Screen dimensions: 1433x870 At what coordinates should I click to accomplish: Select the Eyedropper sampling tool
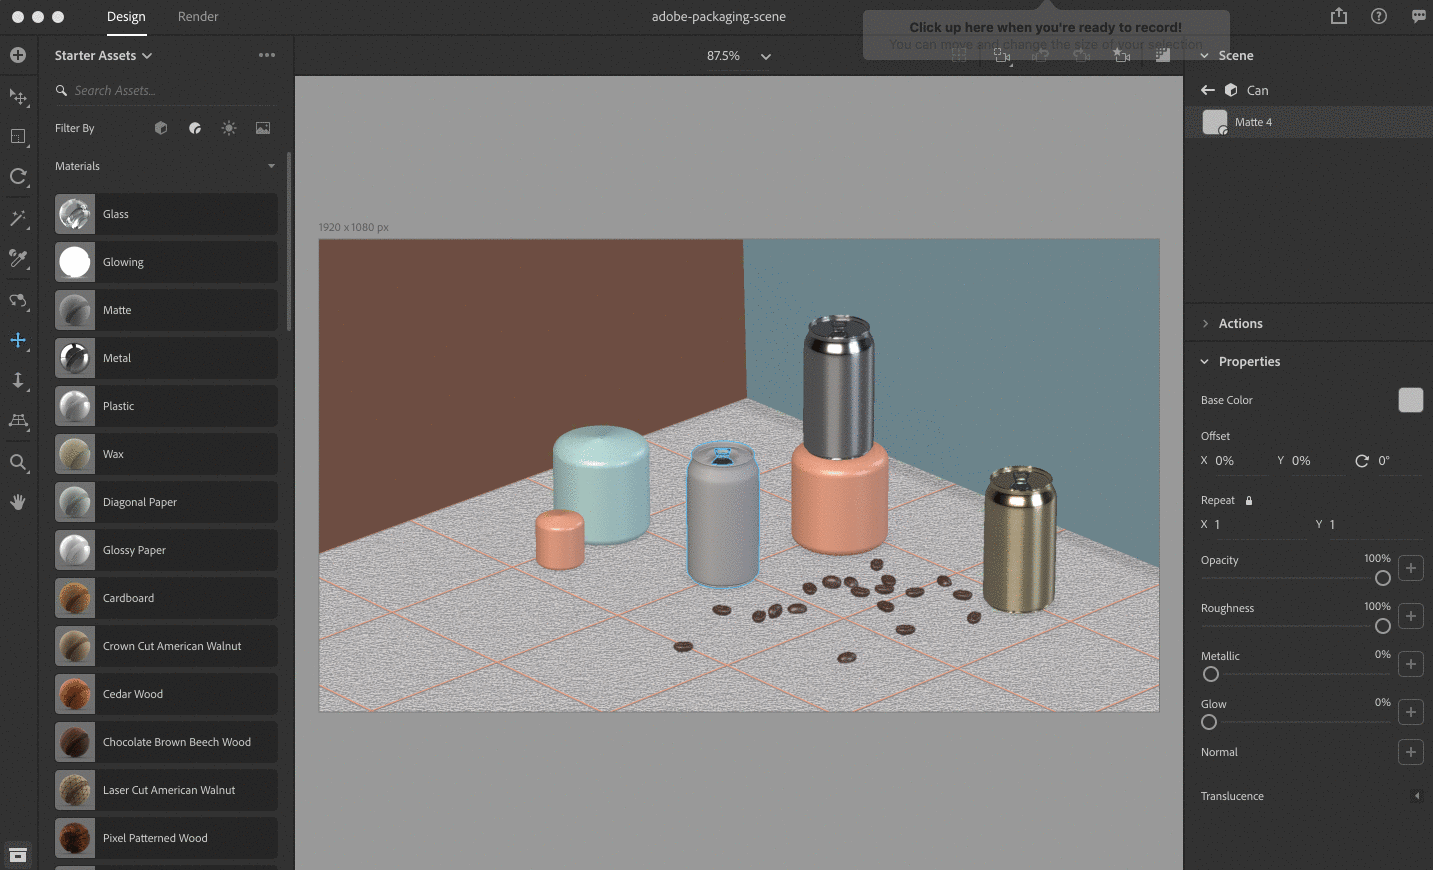tap(18, 259)
